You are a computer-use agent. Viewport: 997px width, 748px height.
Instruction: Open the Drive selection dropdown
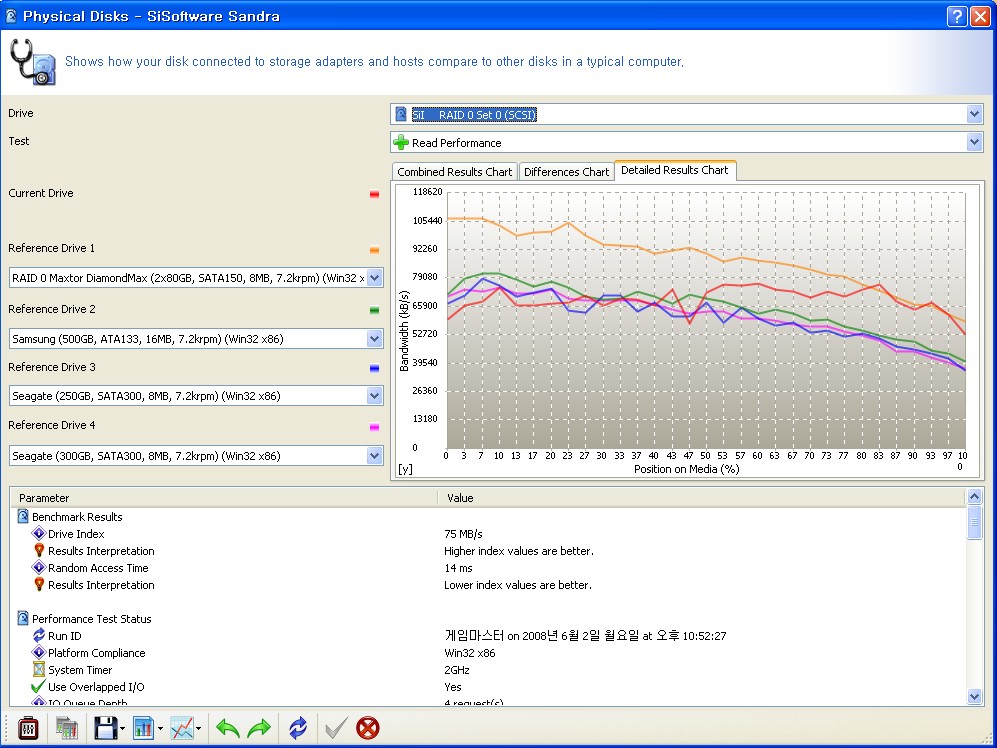(x=974, y=114)
